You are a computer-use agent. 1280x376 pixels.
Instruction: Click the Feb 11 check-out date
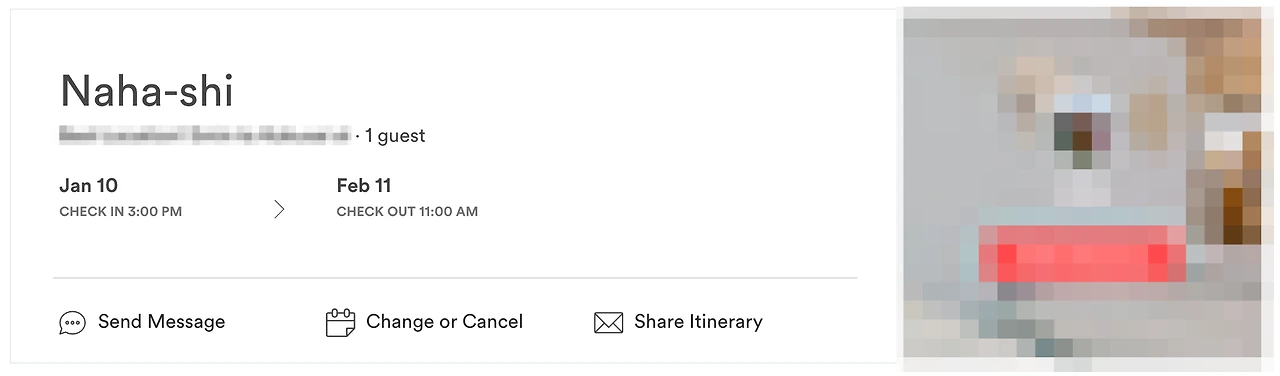pos(364,185)
